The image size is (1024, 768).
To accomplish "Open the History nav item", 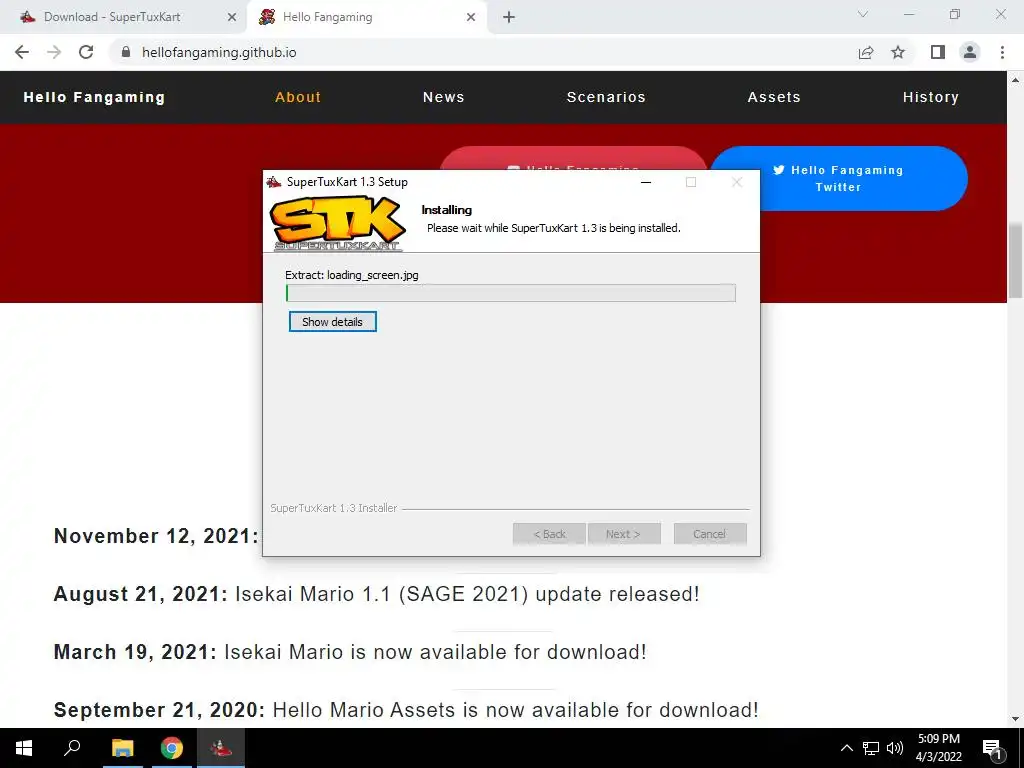I will (x=931, y=97).
